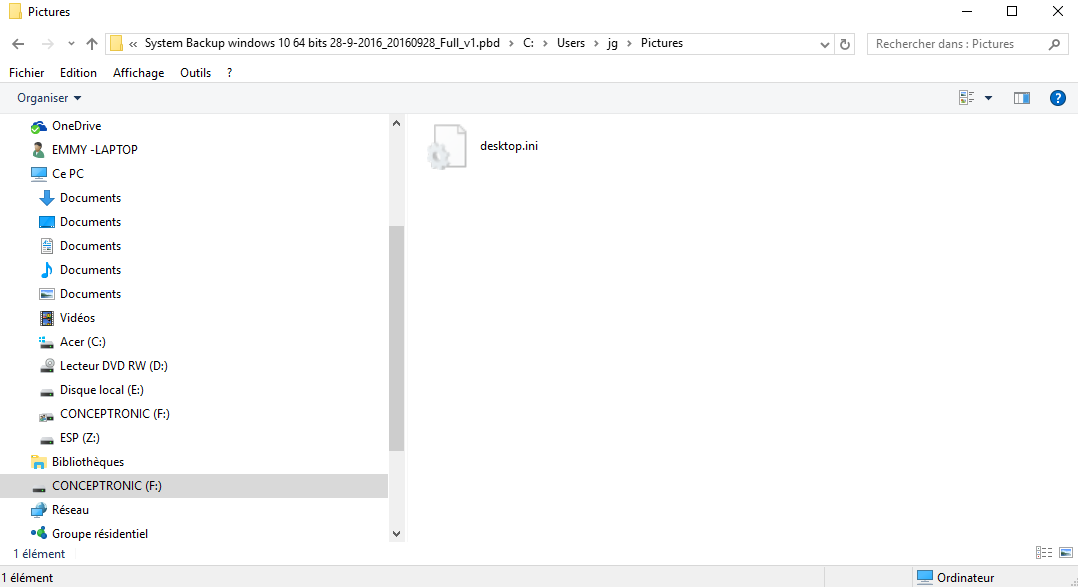Minimize the Pictures window
This screenshot has width=1078, height=587.
click(967, 11)
